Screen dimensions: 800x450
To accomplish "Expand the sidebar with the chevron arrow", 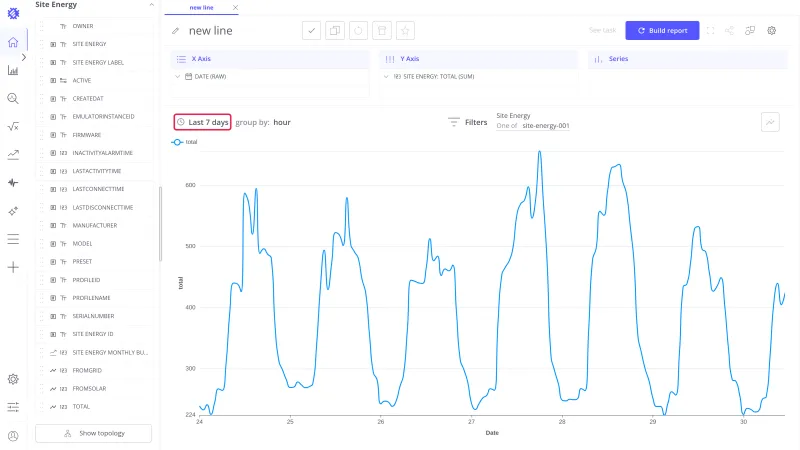I will [23, 57].
